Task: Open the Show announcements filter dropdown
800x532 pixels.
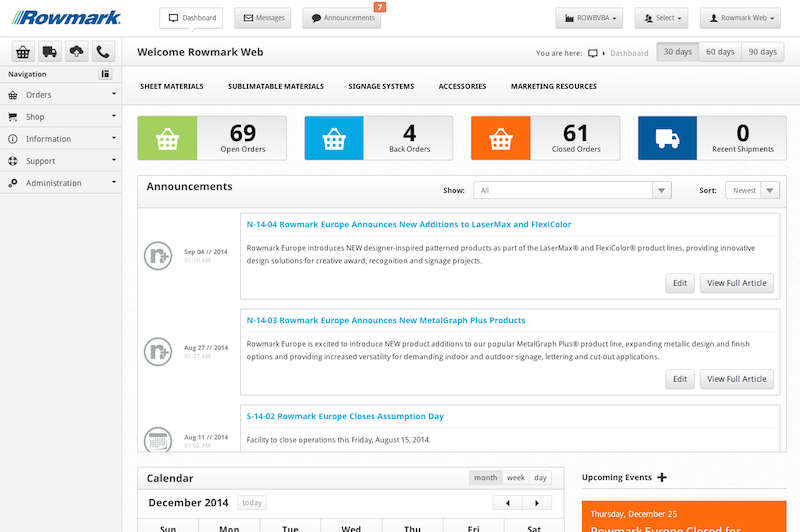Action: [x=572, y=190]
